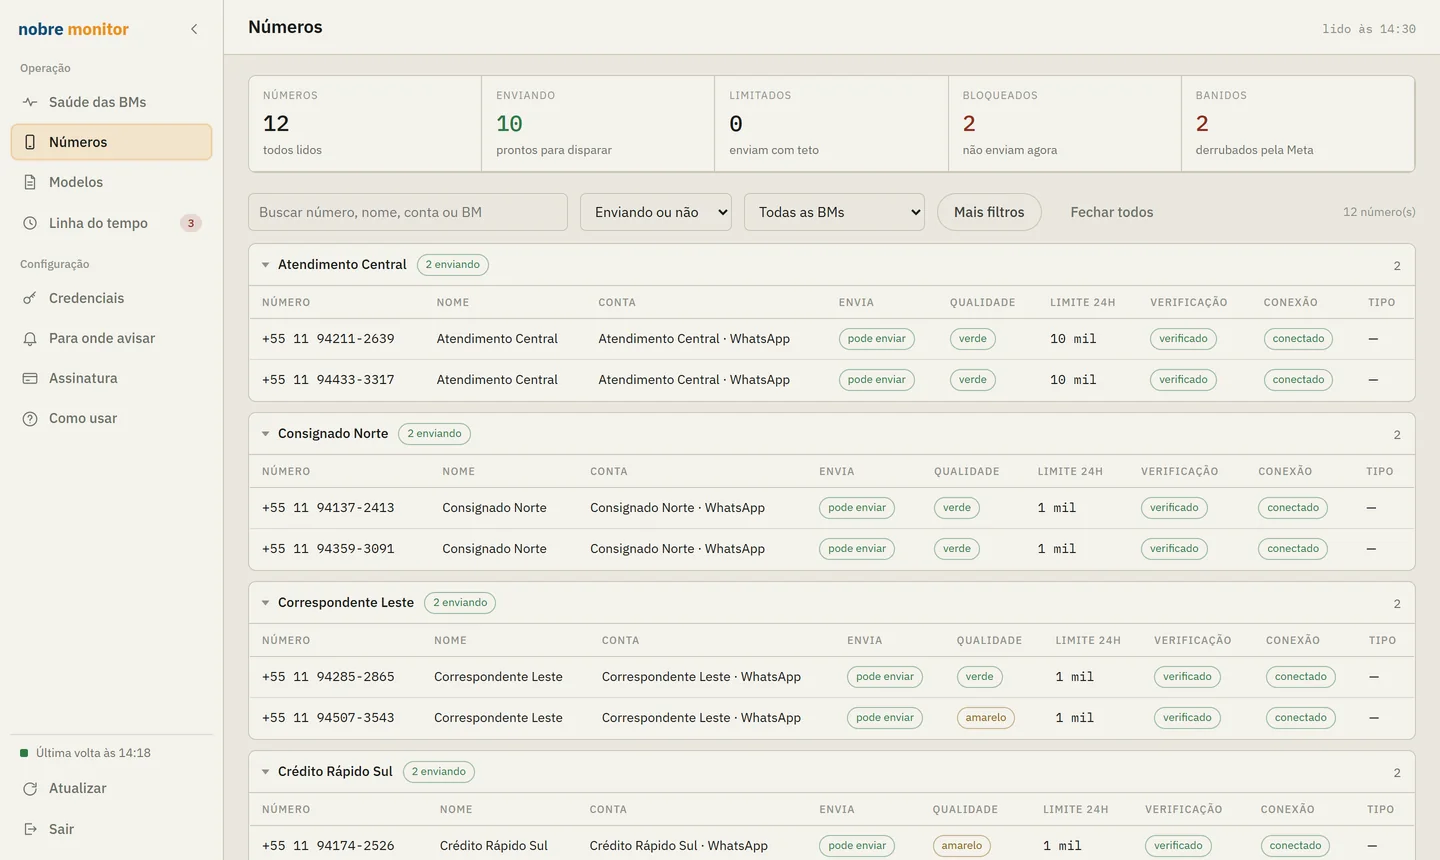Viewport: 1440px width, 860px height.
Task: Click number +55 11 94359-3091
Action: click(328, 549)
